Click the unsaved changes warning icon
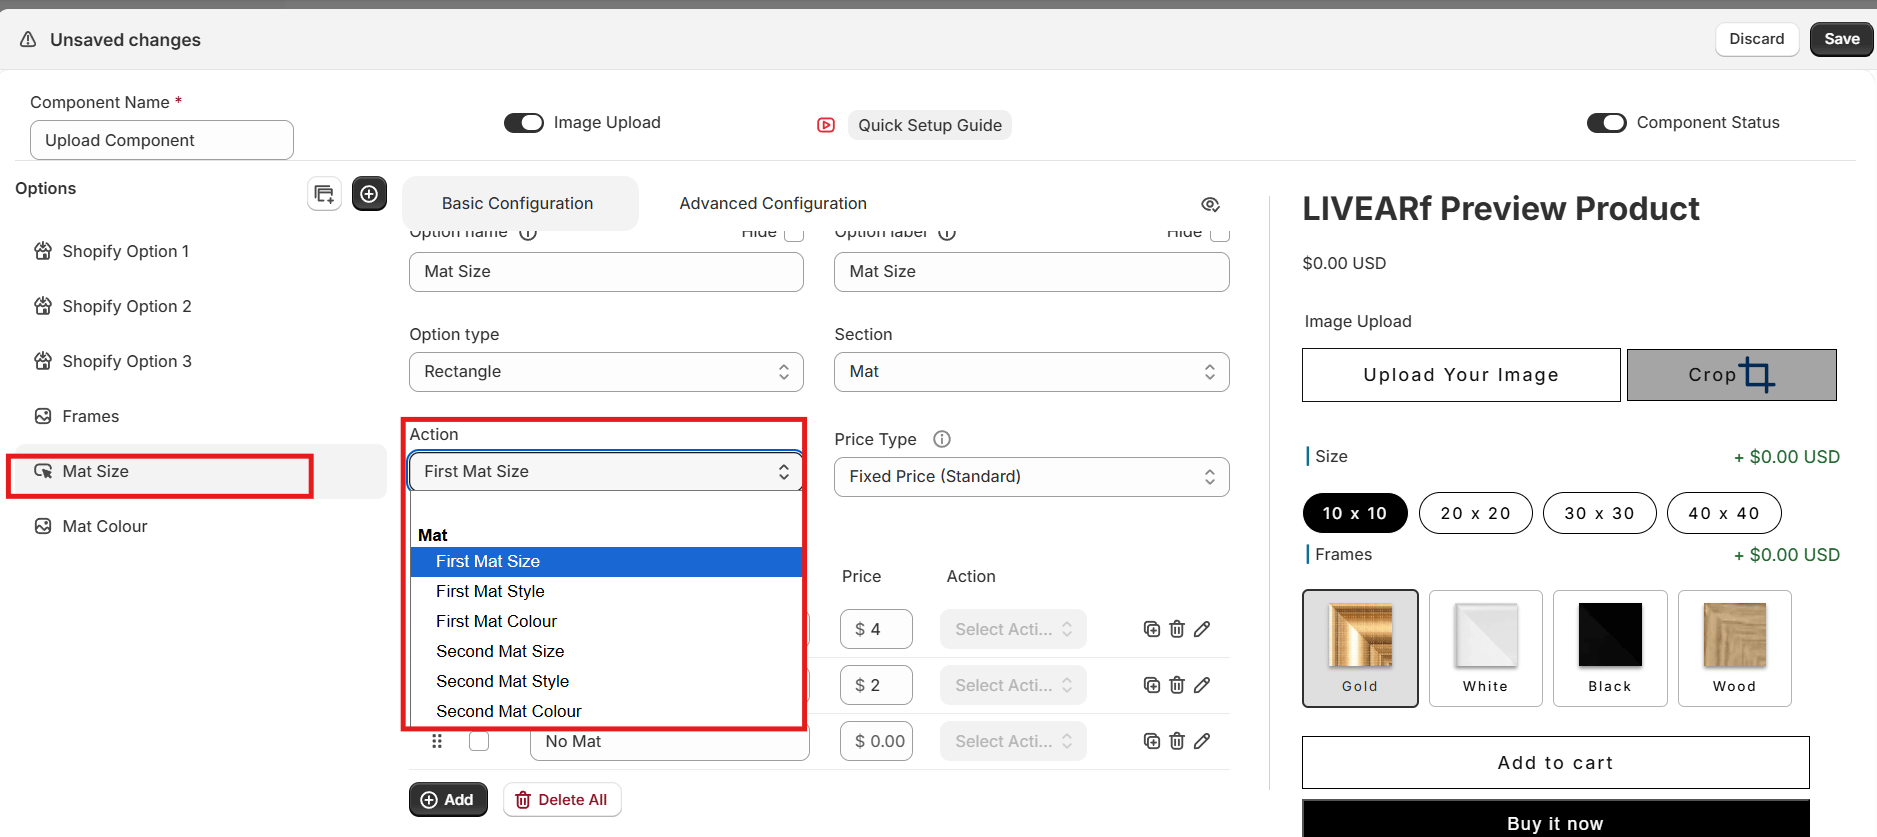Screen dimensions: 1877x837 29,40
